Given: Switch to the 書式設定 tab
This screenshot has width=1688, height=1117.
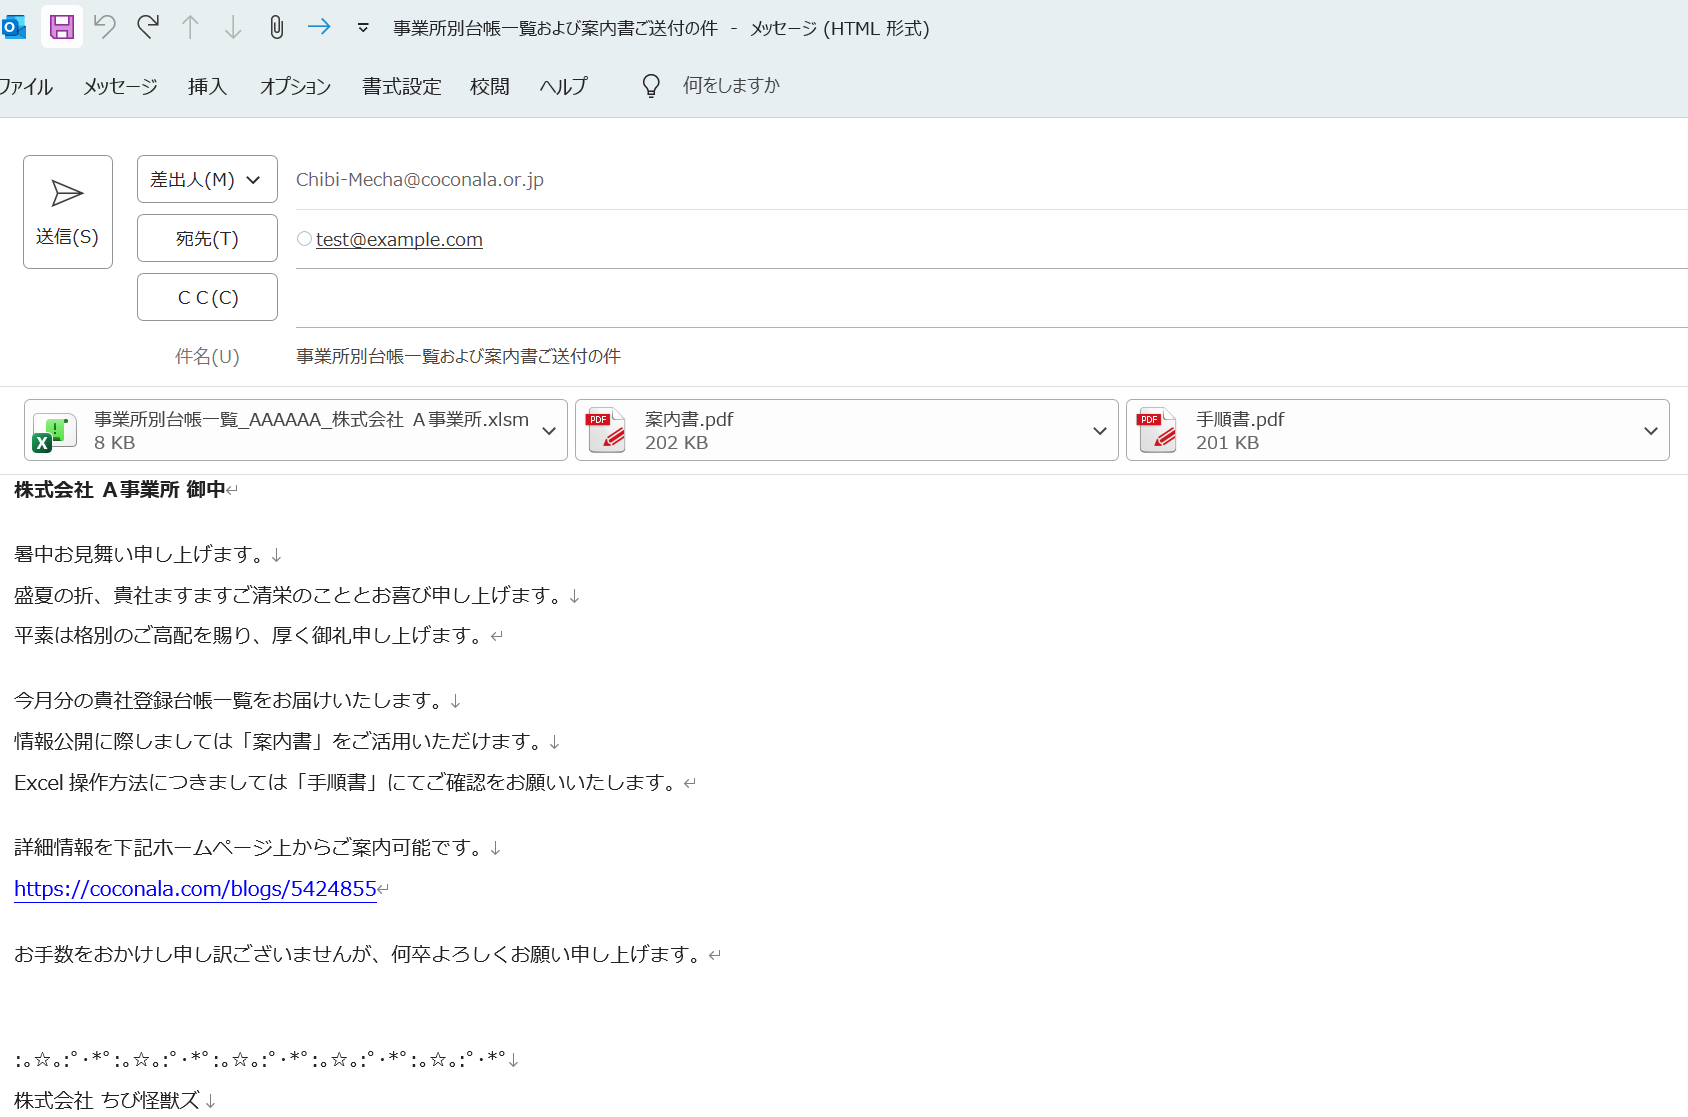Looking at the screenshot, I should [401, 87].
